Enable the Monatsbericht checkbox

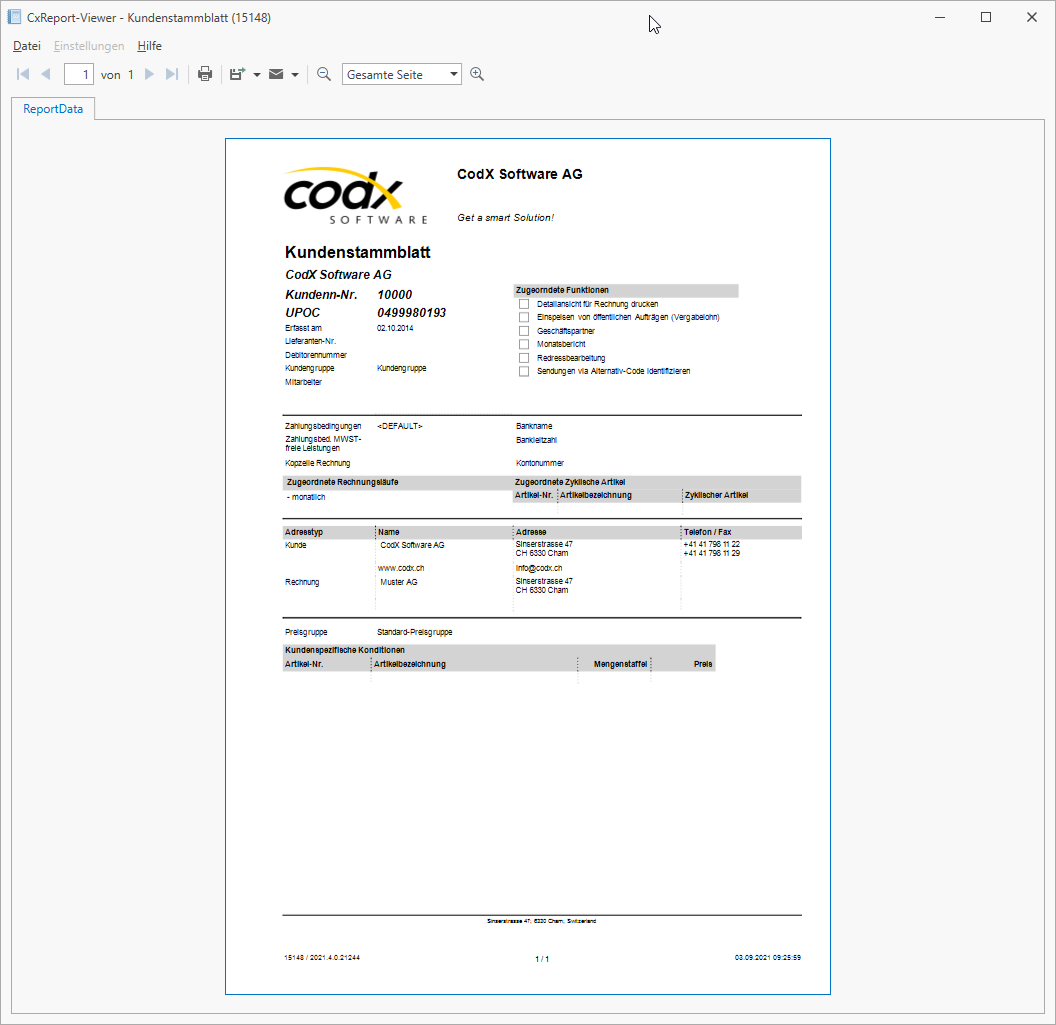[524, 343]
